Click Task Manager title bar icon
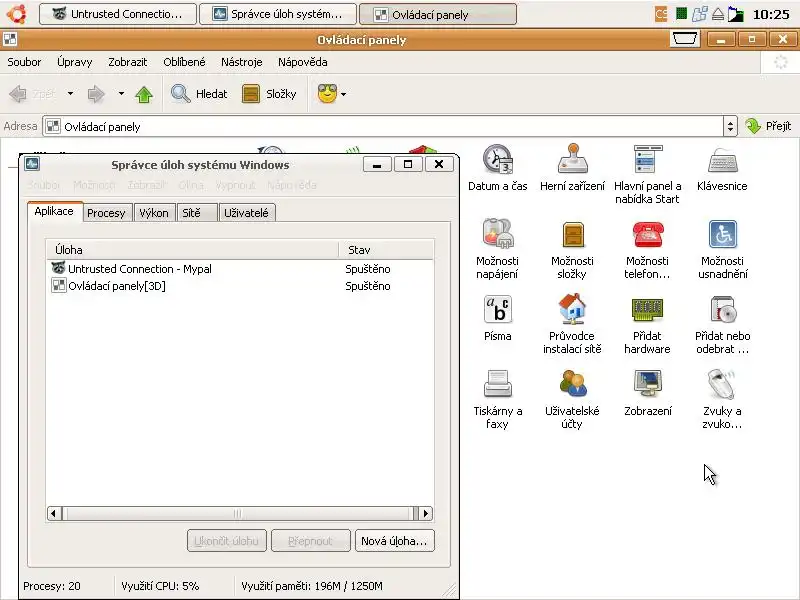 pos(32,164)
